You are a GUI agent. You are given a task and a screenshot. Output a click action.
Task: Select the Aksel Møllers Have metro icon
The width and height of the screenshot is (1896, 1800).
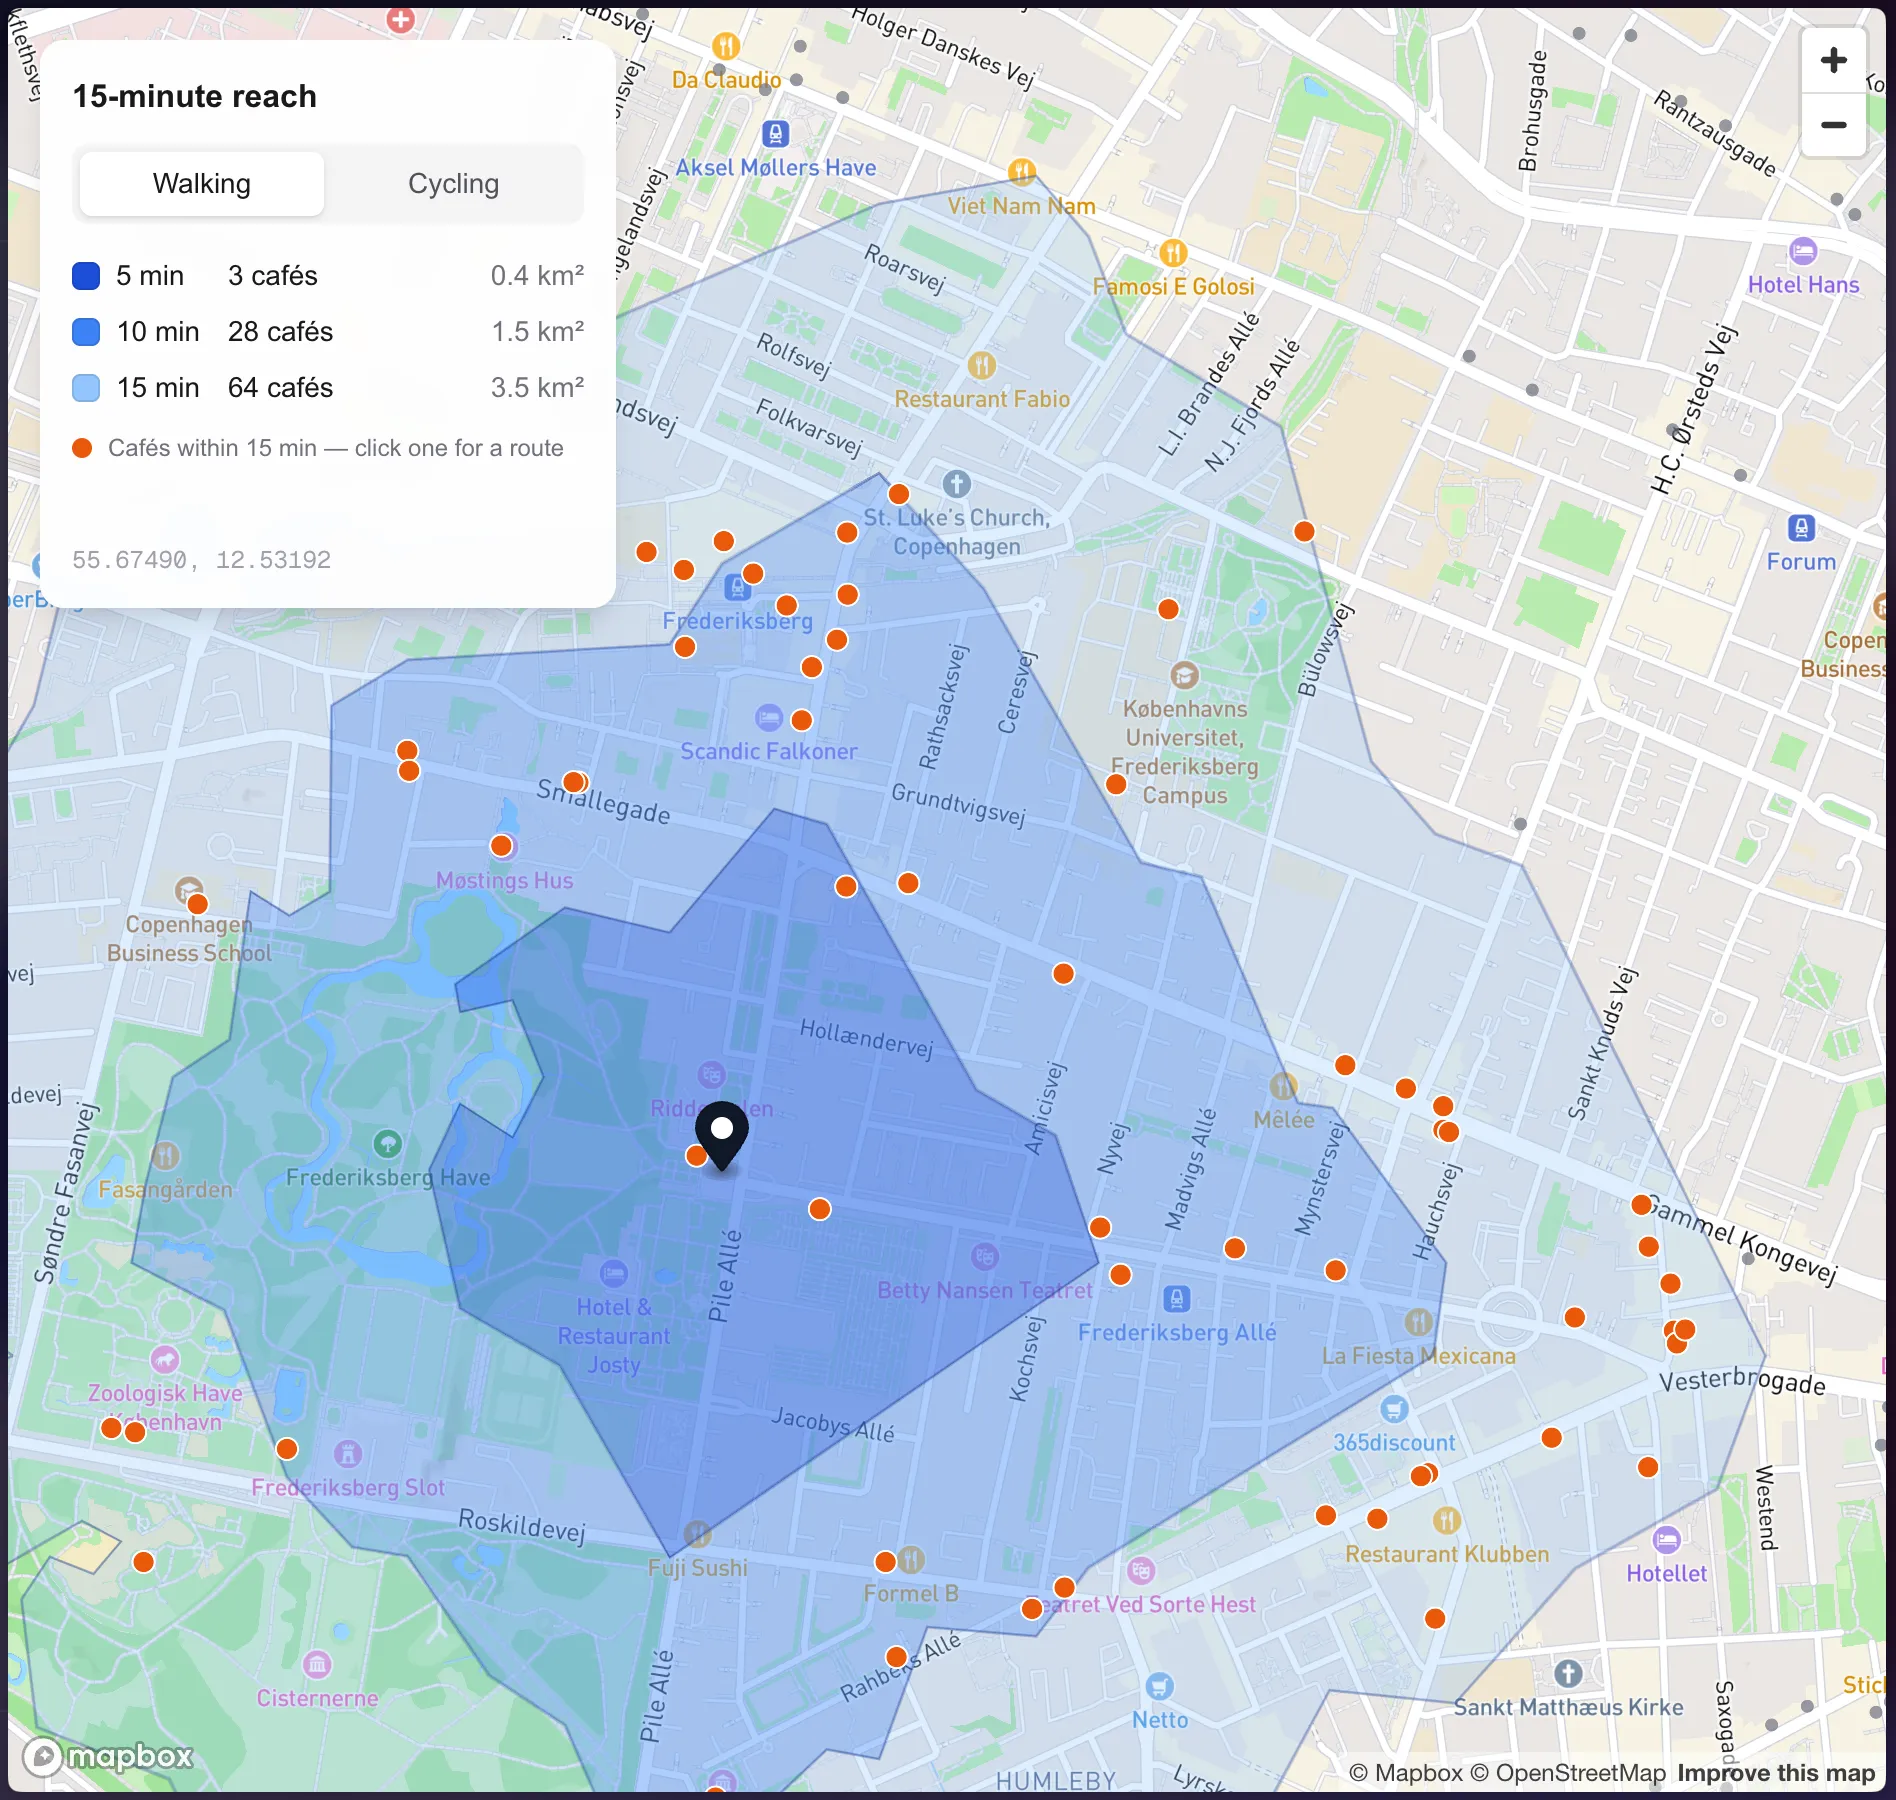coord(775,133)
